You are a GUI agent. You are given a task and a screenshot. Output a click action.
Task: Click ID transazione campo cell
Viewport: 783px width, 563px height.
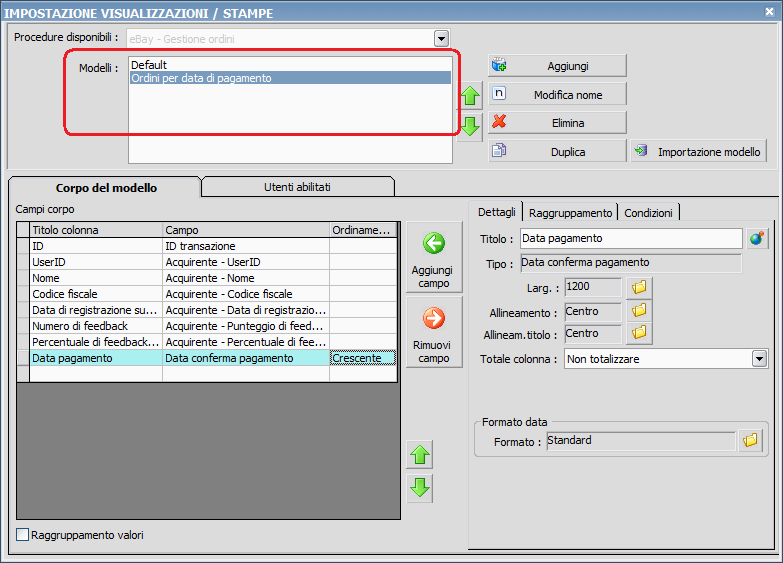pyautogui.click(x=246, y=246)
